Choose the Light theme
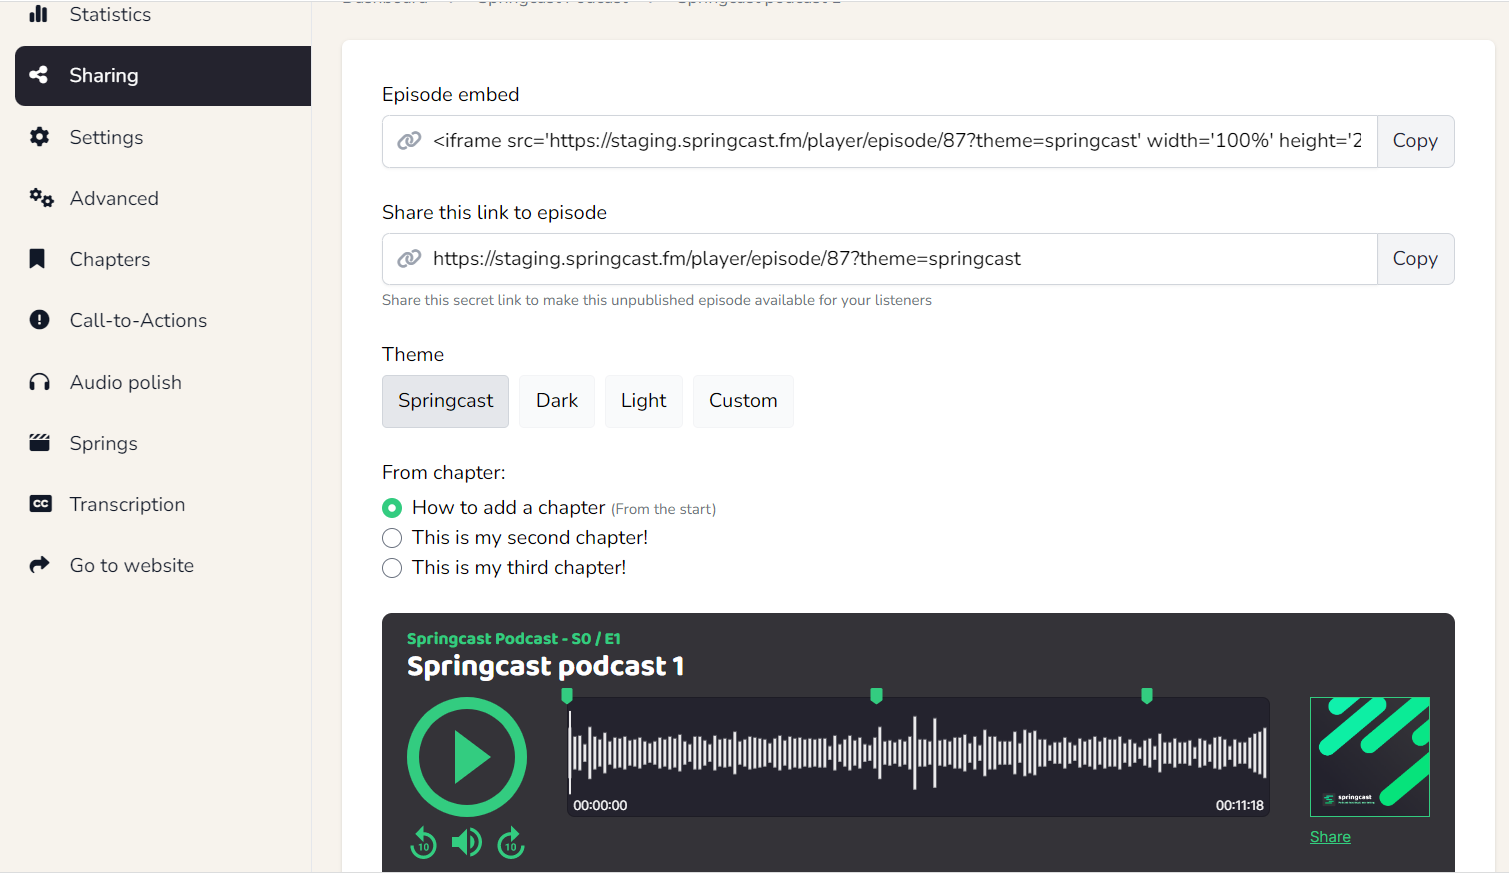 pyautogui.click(x=643, y=401)
